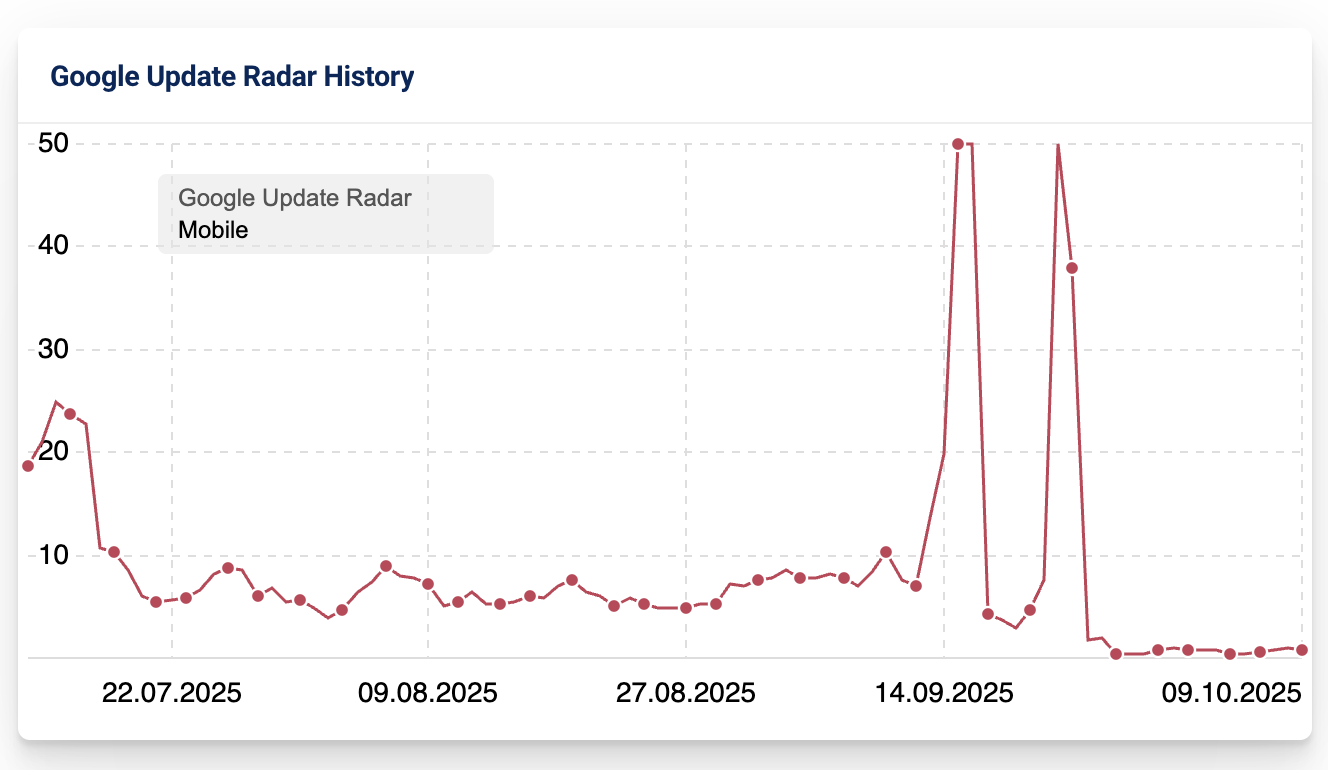Viewport: 1328px width, 770px height.
Task: Click the 14.09.2025 x-axis date label
Action: 943,693
